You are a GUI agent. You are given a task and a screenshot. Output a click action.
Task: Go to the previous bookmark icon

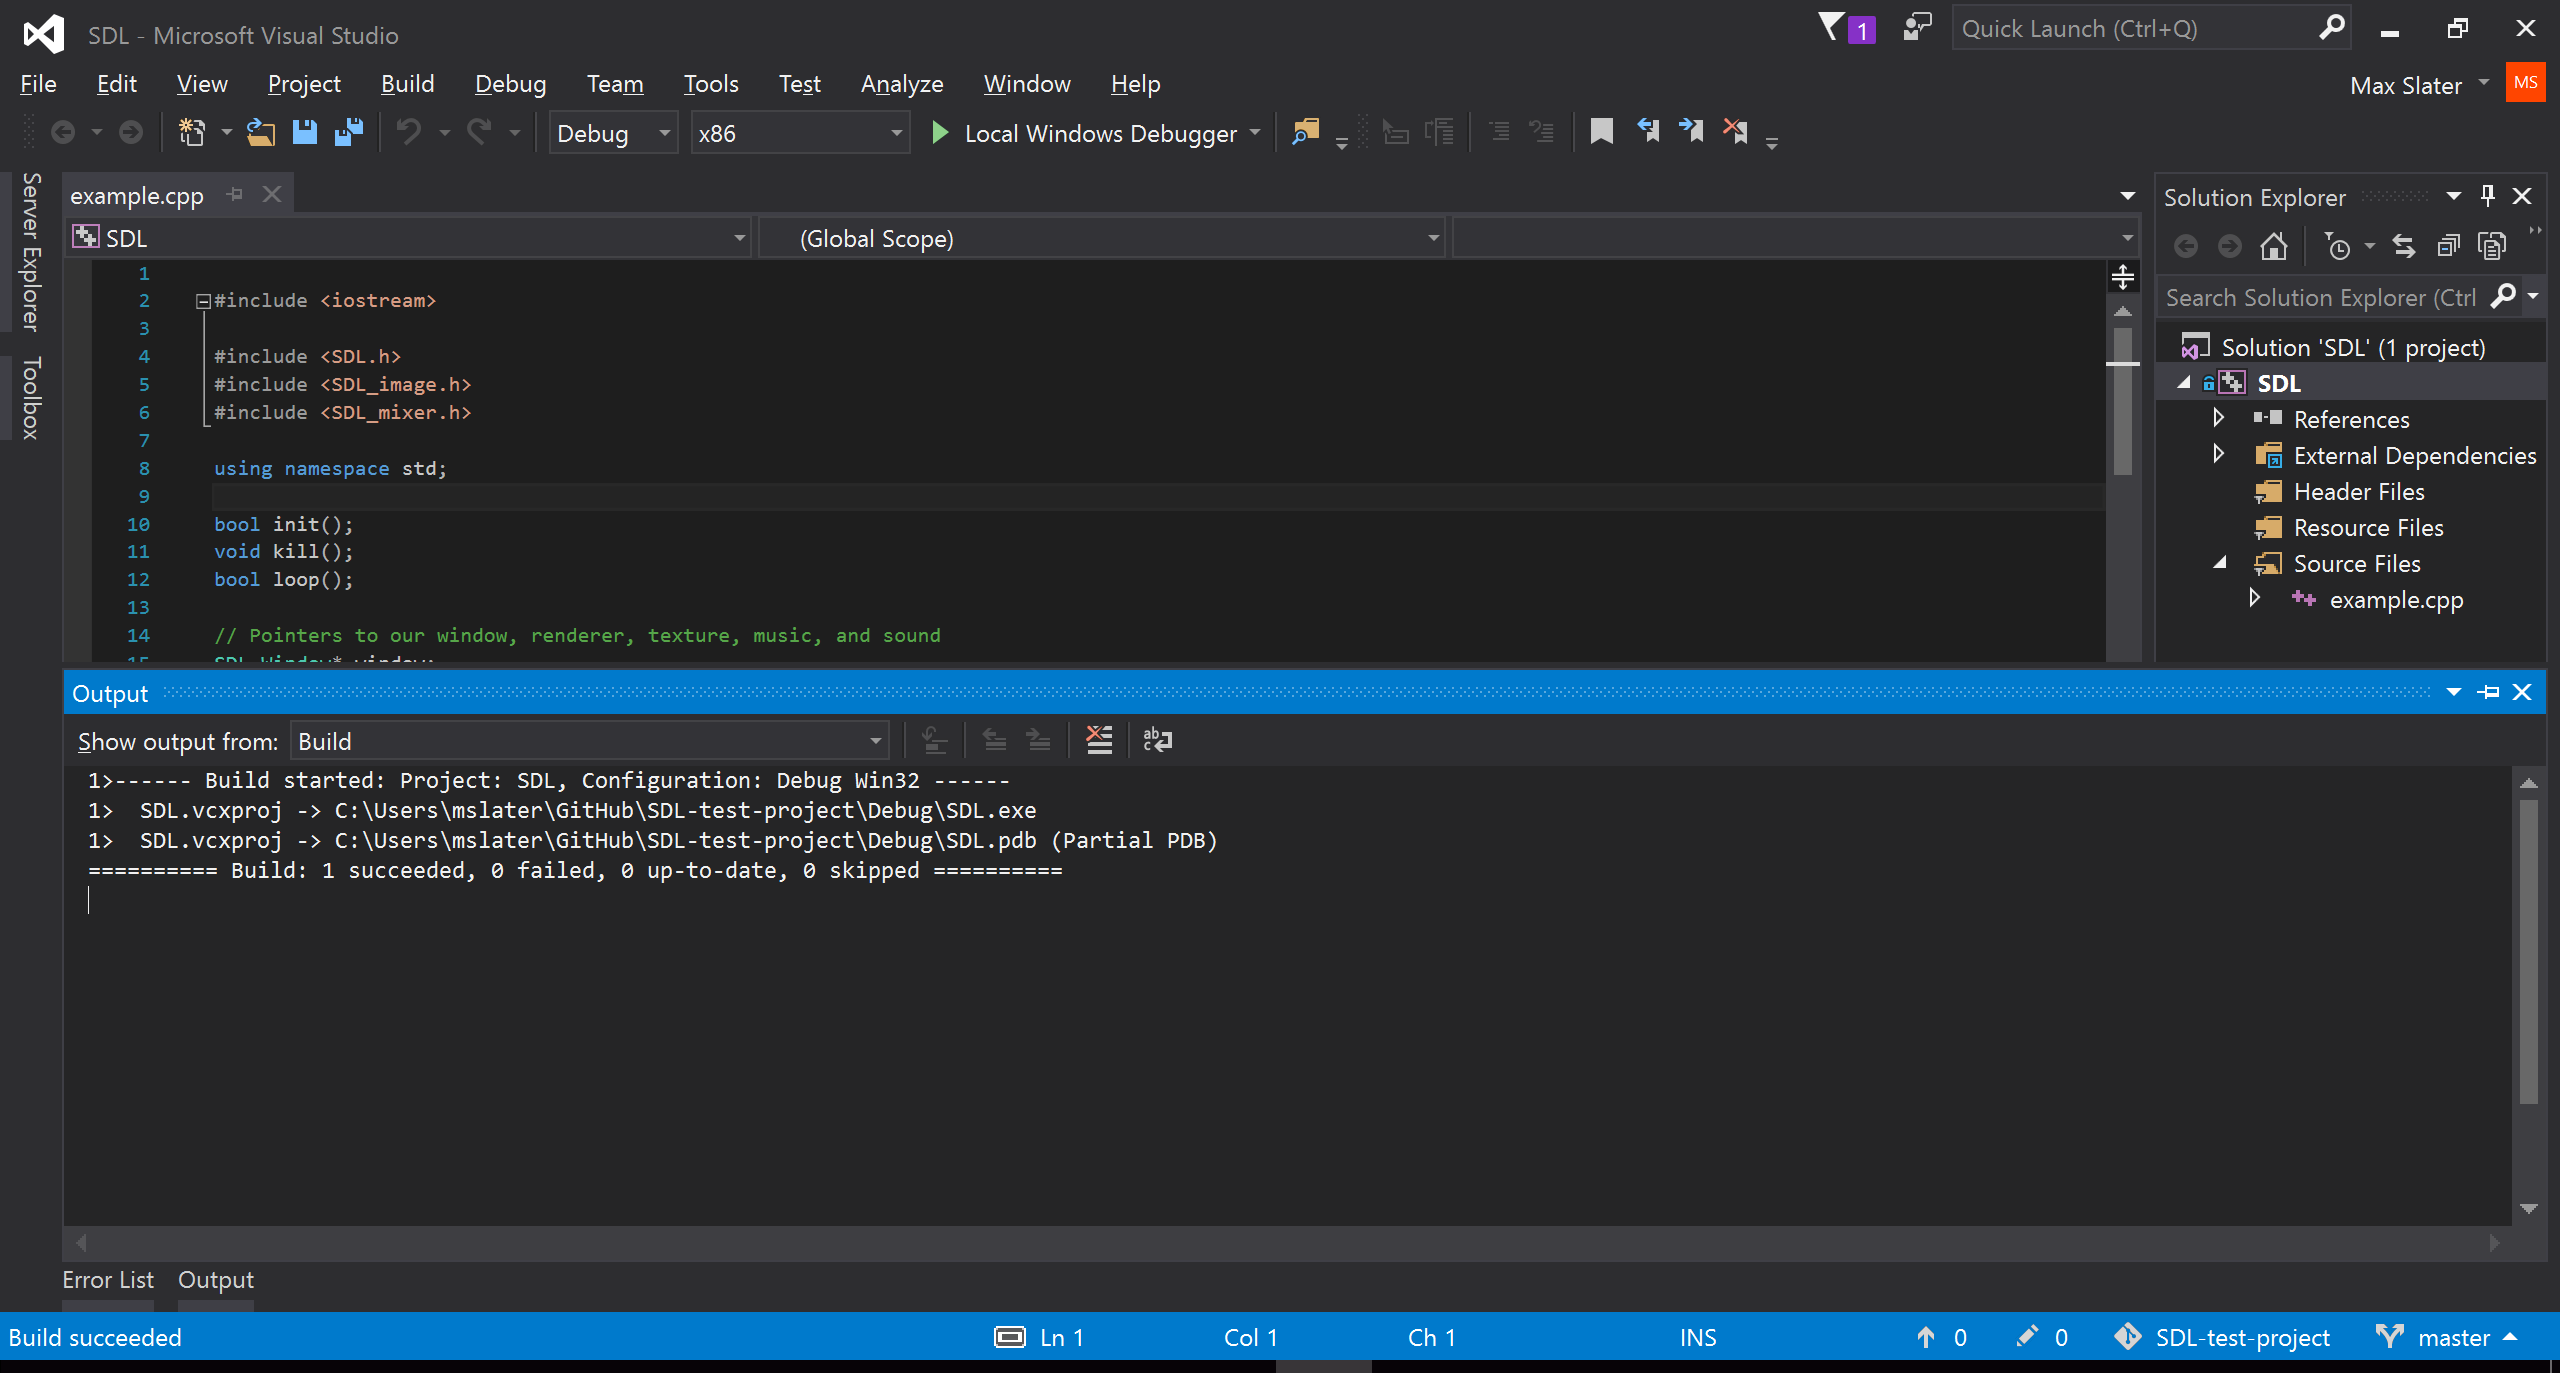point(1647,132)
